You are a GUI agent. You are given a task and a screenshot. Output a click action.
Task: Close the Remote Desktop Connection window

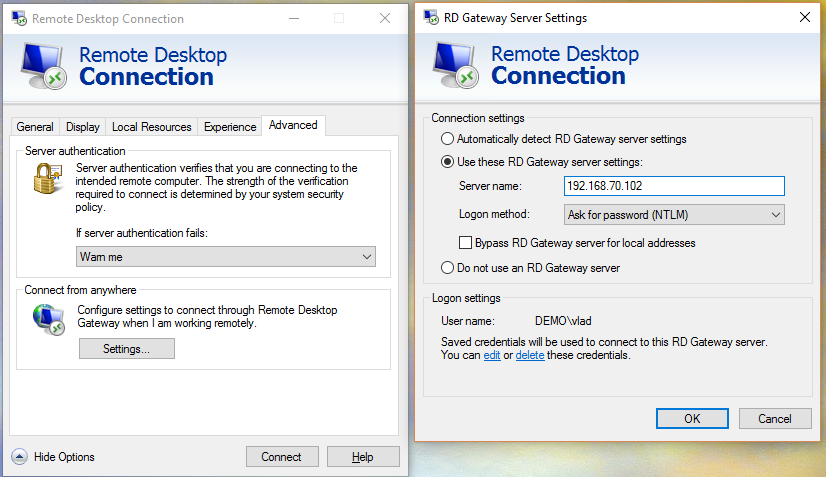385,18
